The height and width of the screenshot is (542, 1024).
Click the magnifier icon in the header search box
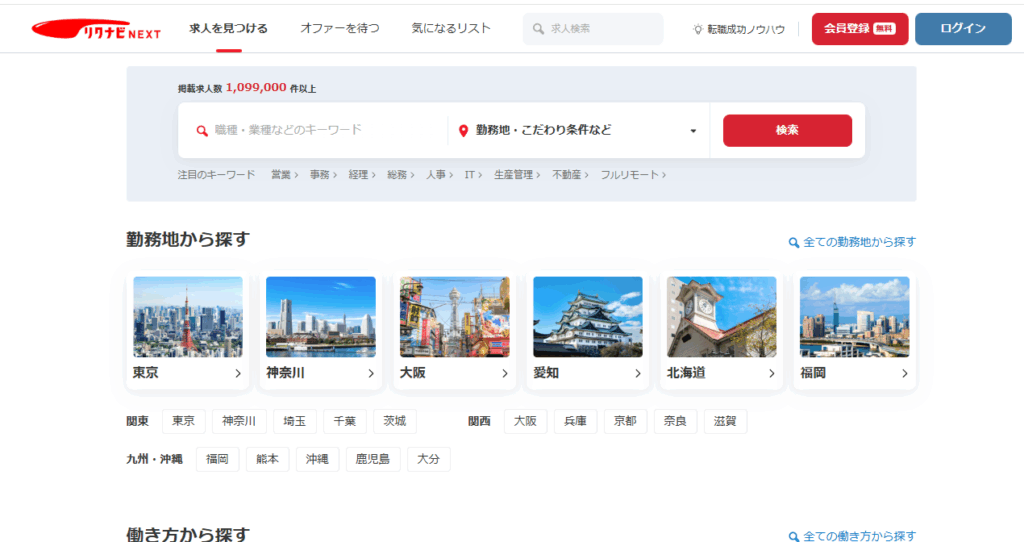point(539,29)
